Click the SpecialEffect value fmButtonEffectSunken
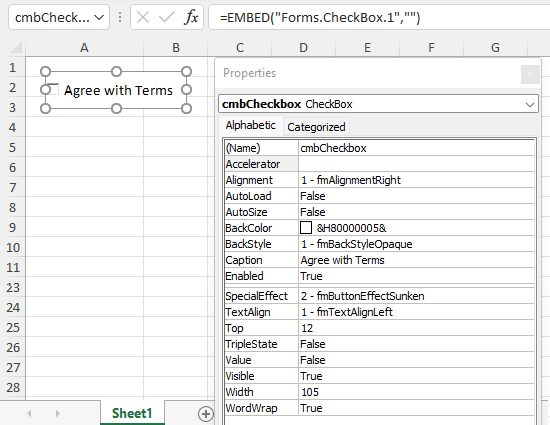The height and width of the screenshot is (425, 550). pyautogui.click(x=416, y=296)
